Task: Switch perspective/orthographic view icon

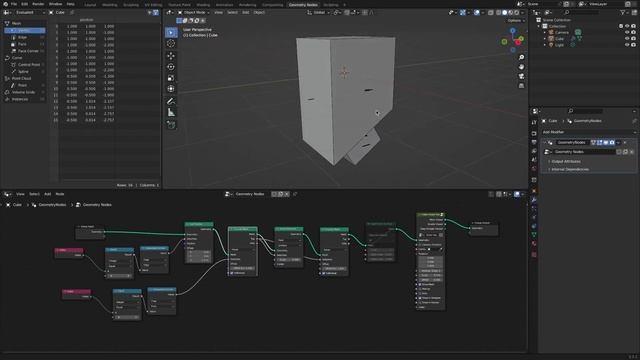Action: point(521,86)
